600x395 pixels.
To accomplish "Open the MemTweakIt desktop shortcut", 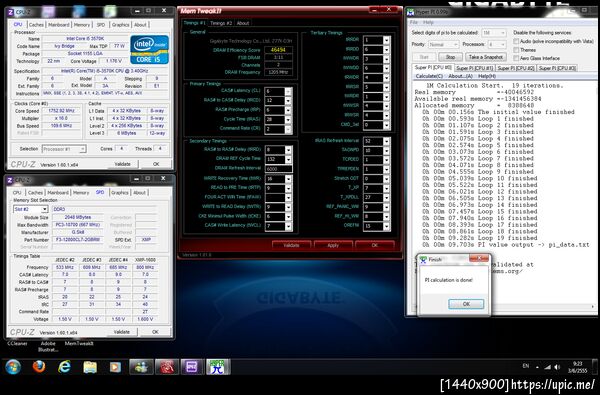I will coord(79,343).
